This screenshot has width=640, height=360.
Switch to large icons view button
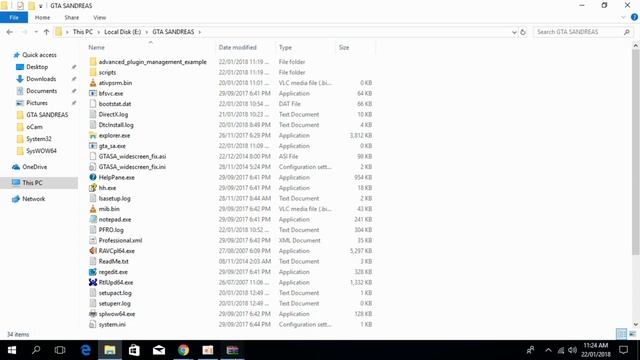632,334
